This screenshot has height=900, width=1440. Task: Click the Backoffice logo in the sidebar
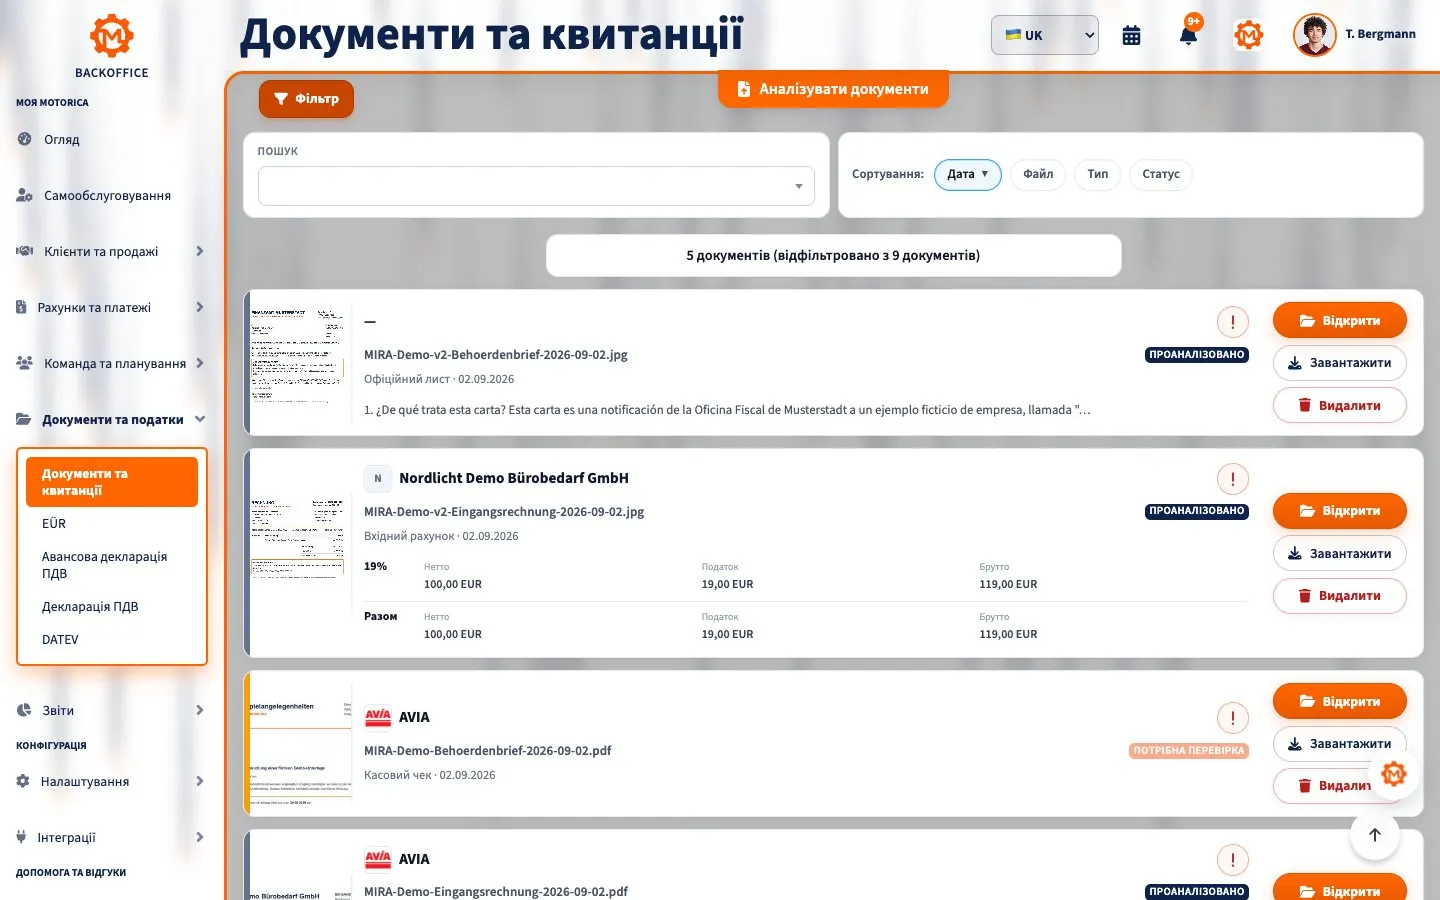point(111,46)
